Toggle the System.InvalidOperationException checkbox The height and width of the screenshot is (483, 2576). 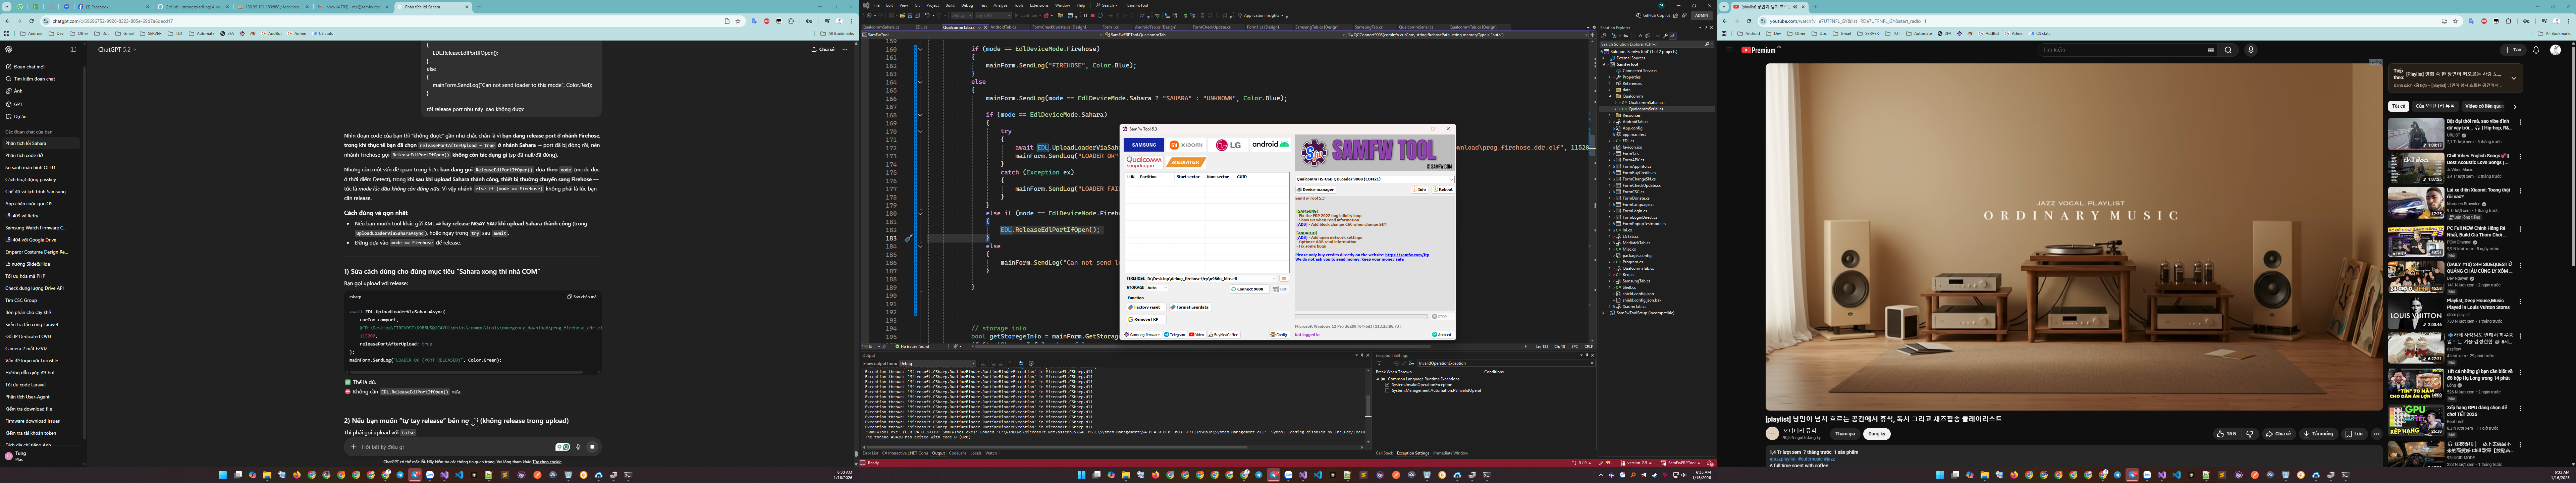coord(1387,385)
